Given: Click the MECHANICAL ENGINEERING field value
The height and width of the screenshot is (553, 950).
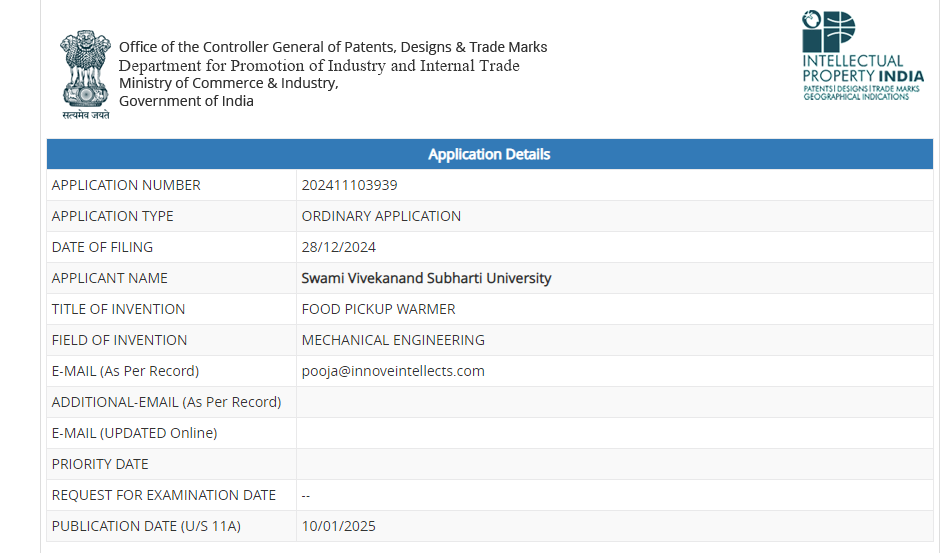Looking at the screenshot, I should 393,340.
